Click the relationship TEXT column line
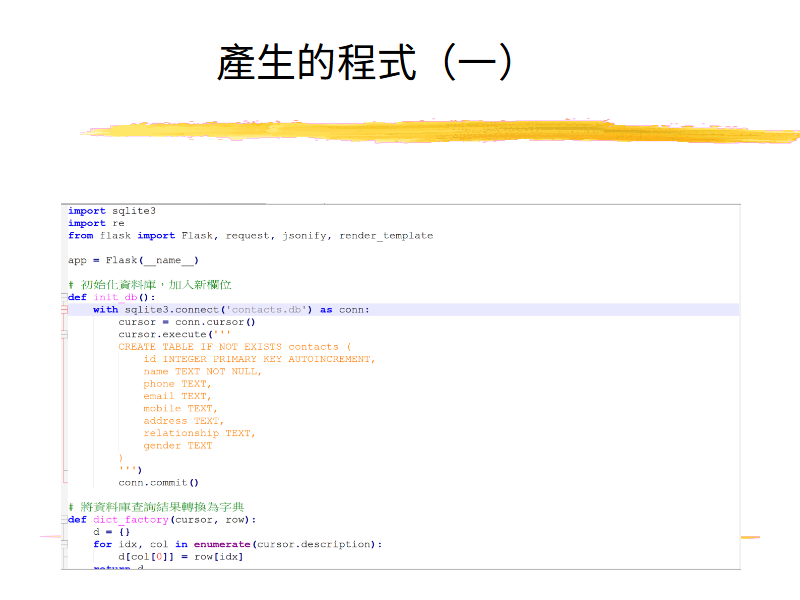Screen dimensions: 800x600 click(x=199, y=433)
